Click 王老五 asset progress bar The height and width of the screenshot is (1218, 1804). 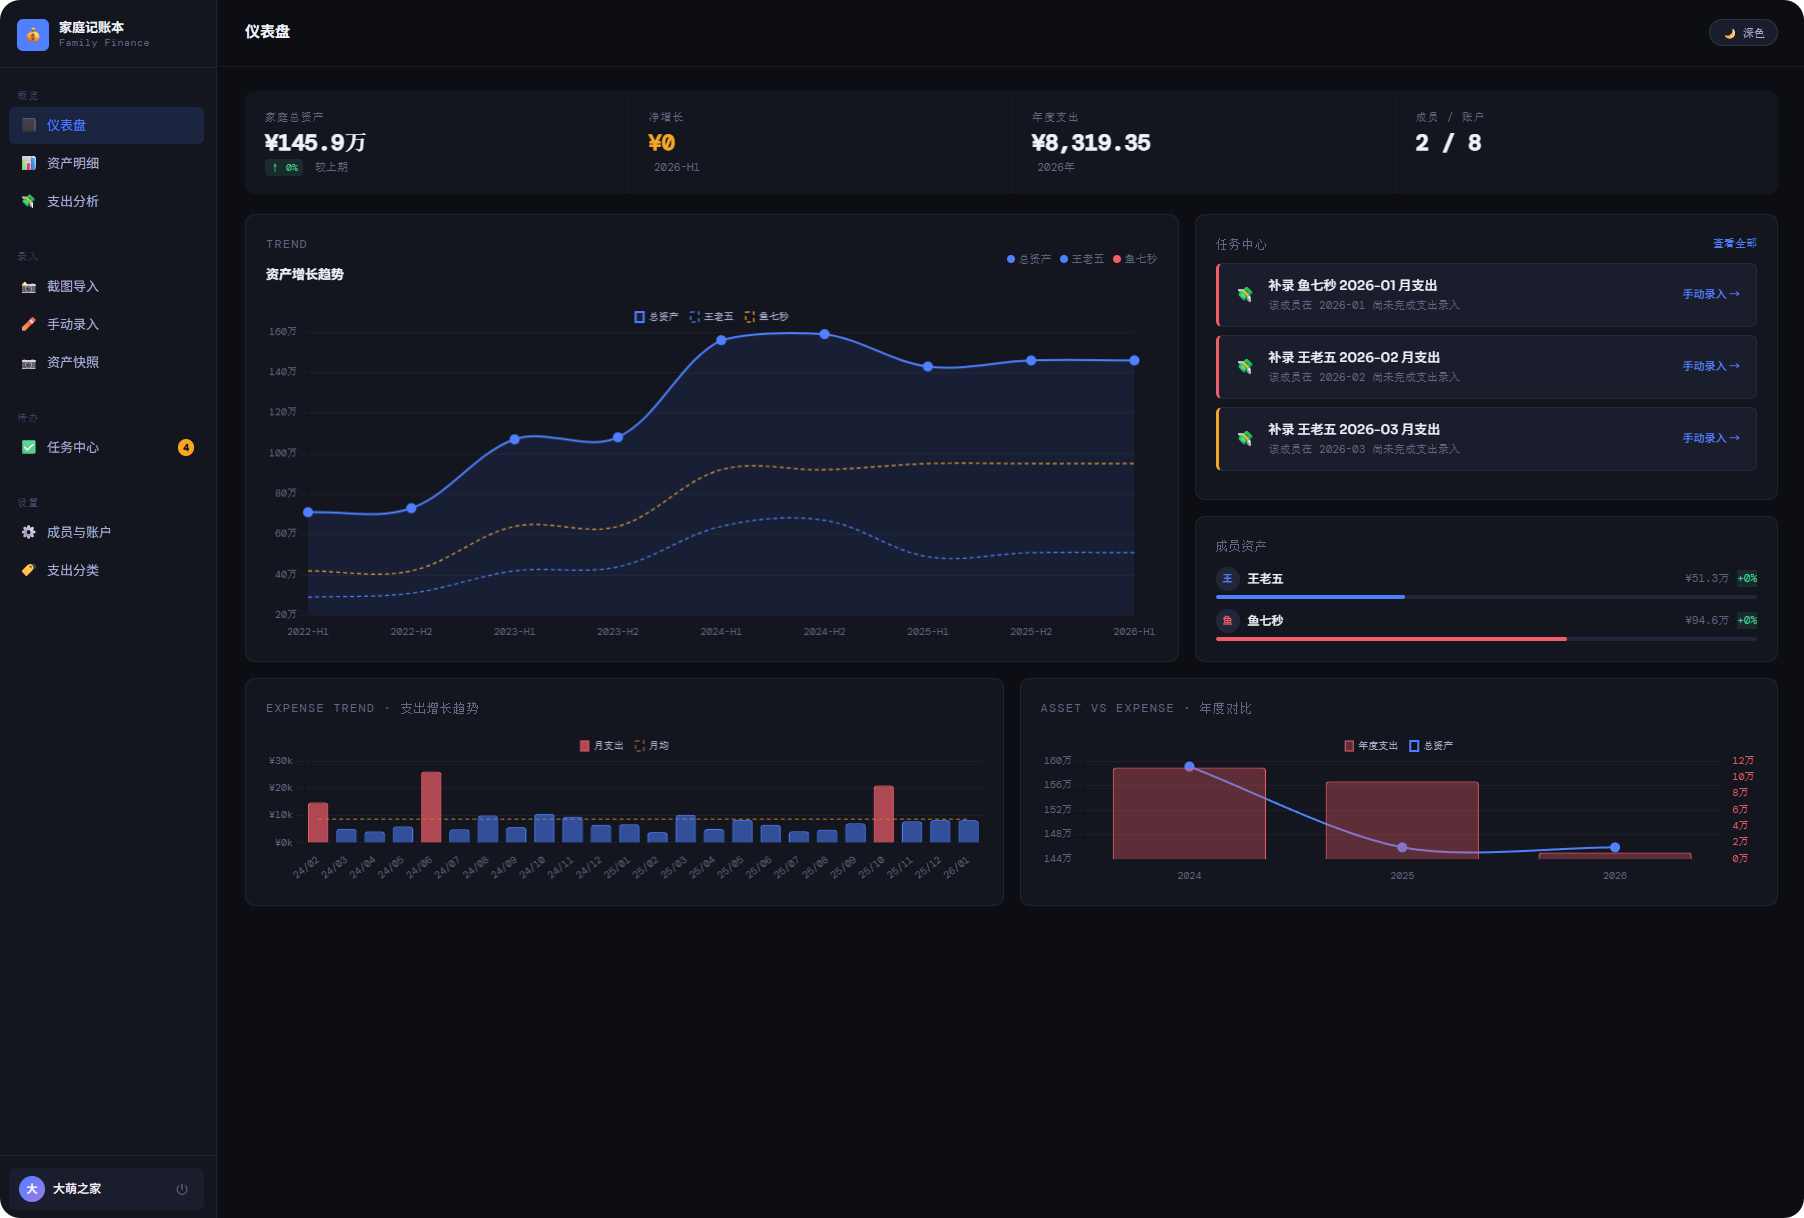click(1486, 597)
